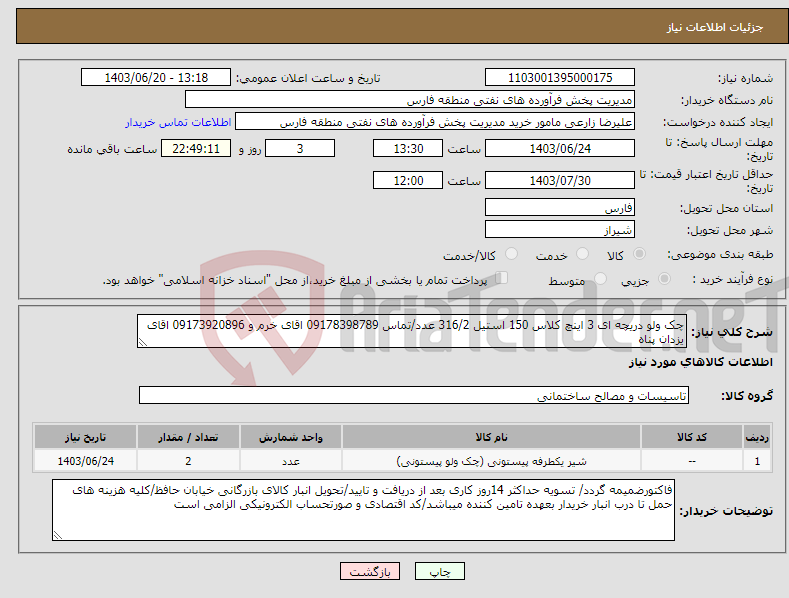Click the واحد شمارش column header
Image resolution: width=789 pixels, height=598 pixels.
(291, 437)
